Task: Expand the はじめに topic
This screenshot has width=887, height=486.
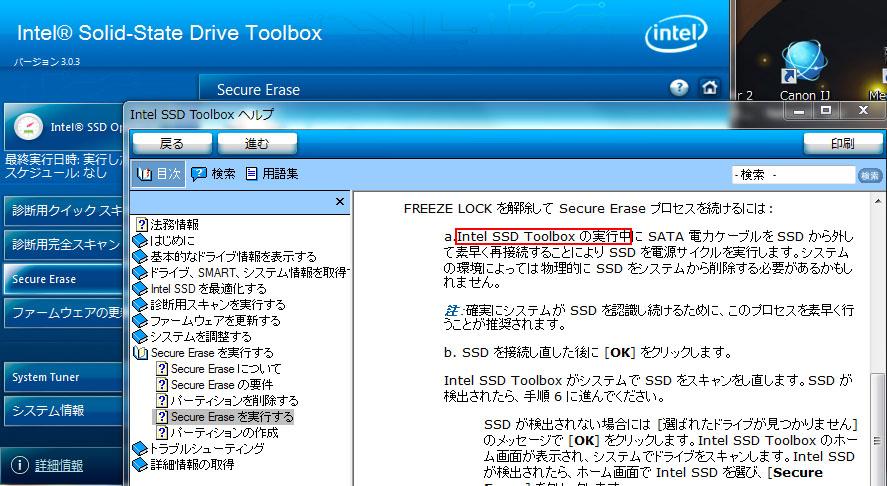Action: point(173,240)
